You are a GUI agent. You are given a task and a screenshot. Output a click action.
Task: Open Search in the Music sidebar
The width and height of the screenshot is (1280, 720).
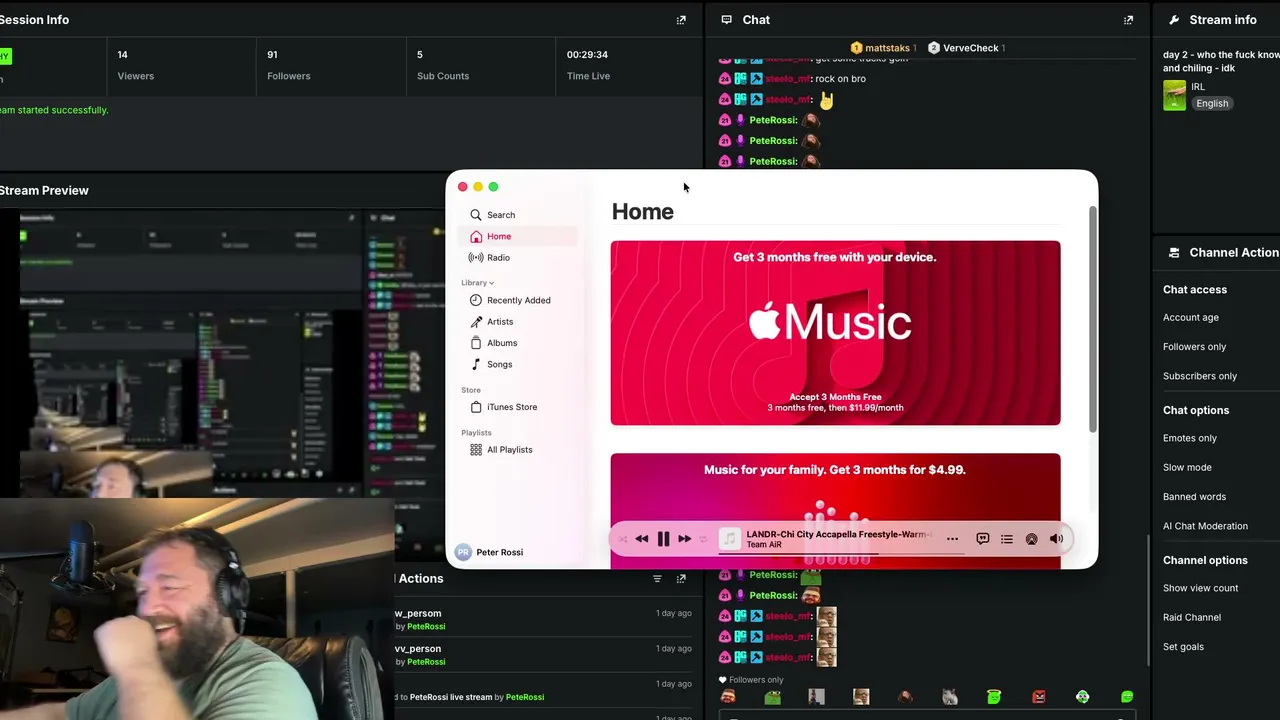pyautogui.click(x=500, y=215)
